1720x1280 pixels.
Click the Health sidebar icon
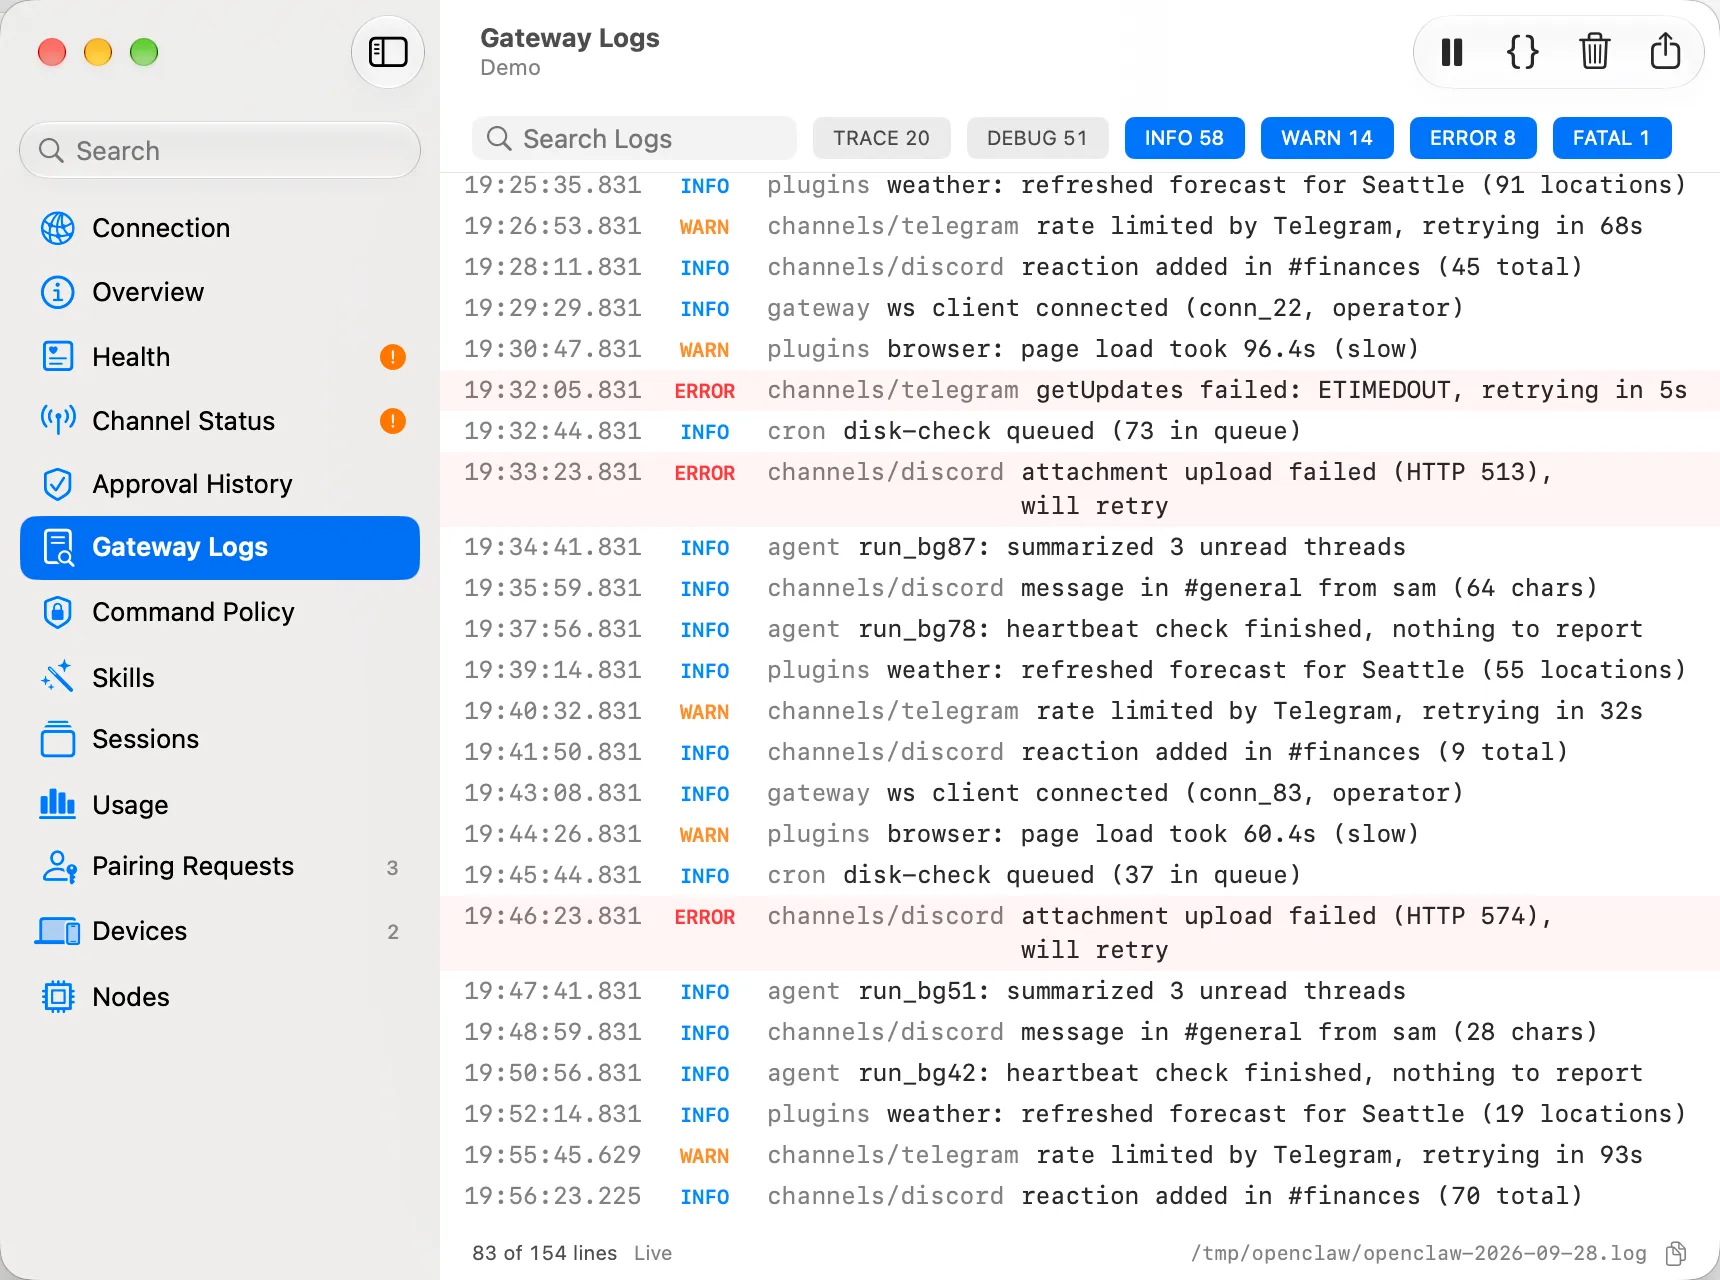click(58, 356)
